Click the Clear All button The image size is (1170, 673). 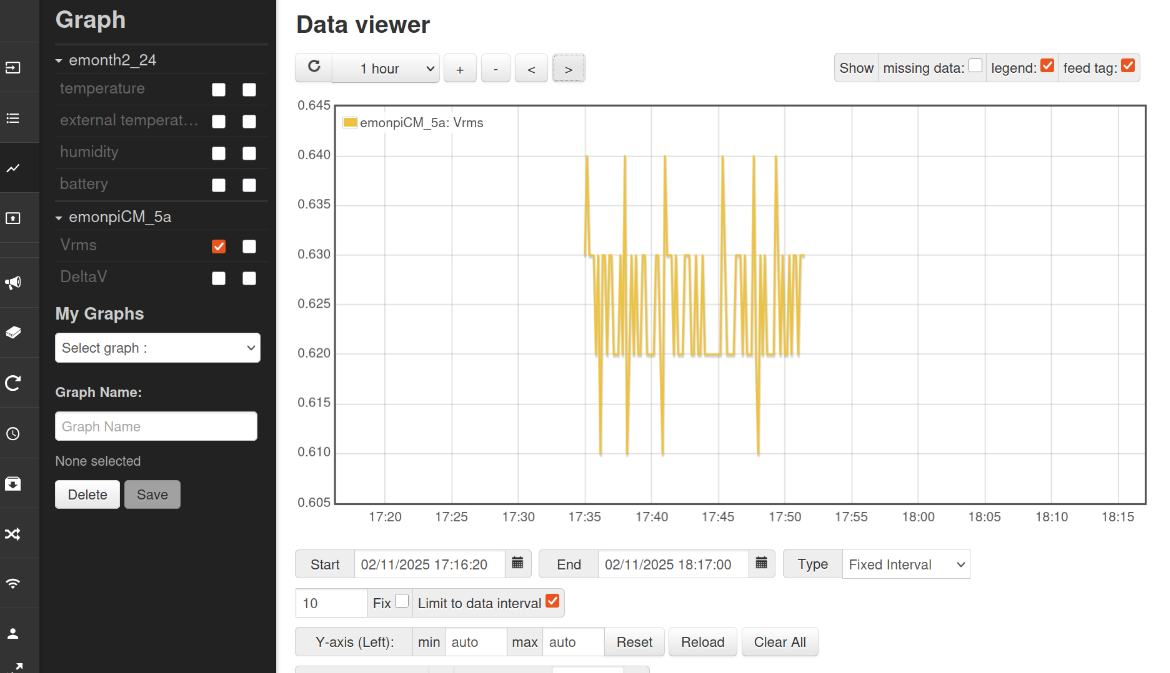tap(780, 642)
